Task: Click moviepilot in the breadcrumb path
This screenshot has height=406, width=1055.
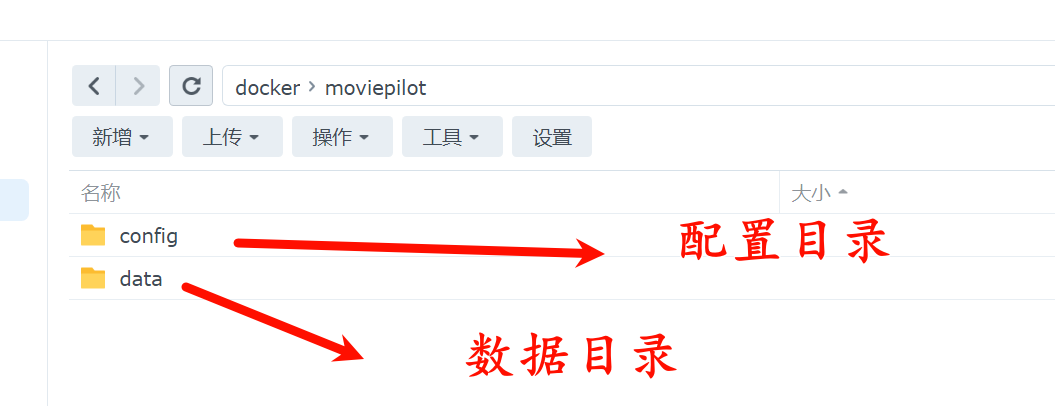Action: (x=375, y=88)
